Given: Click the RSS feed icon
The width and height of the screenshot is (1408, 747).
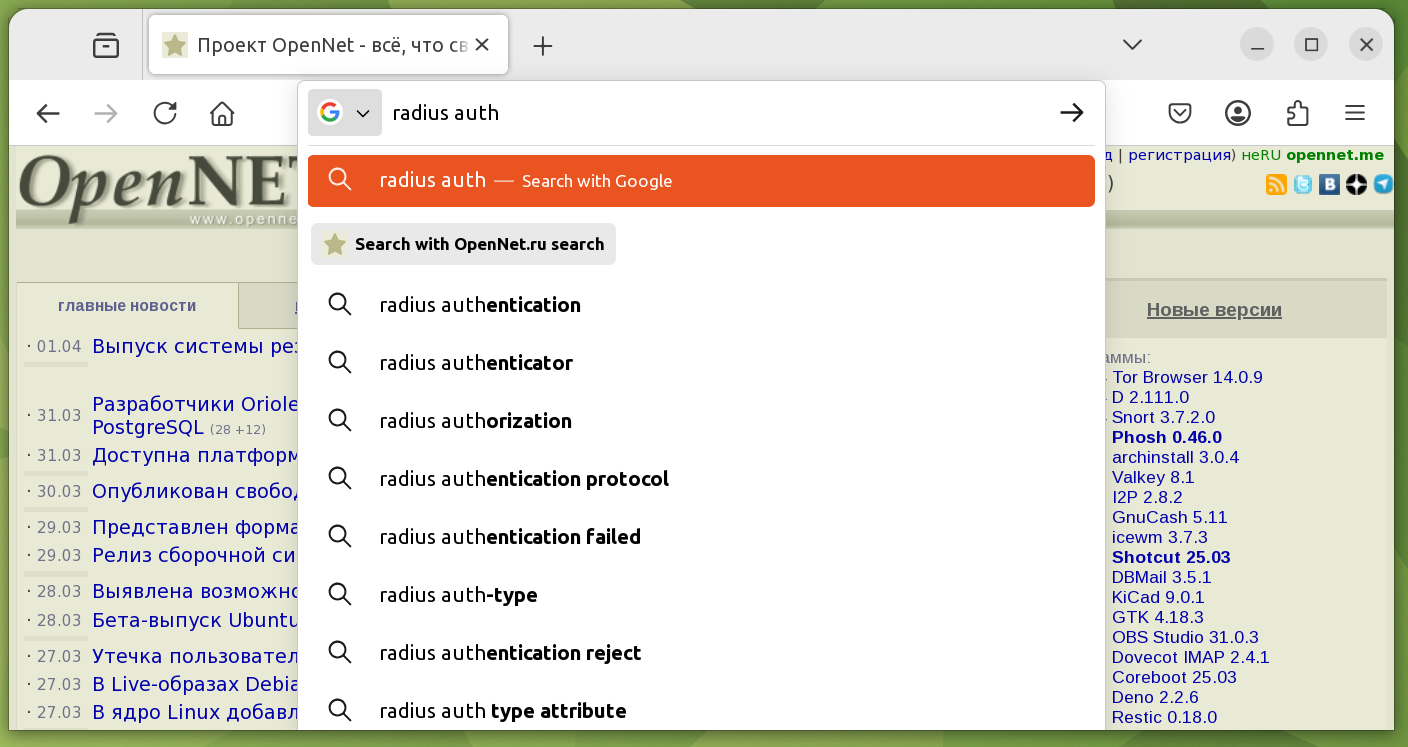Looking at the screenshot, I should (x=1276, y=184).
